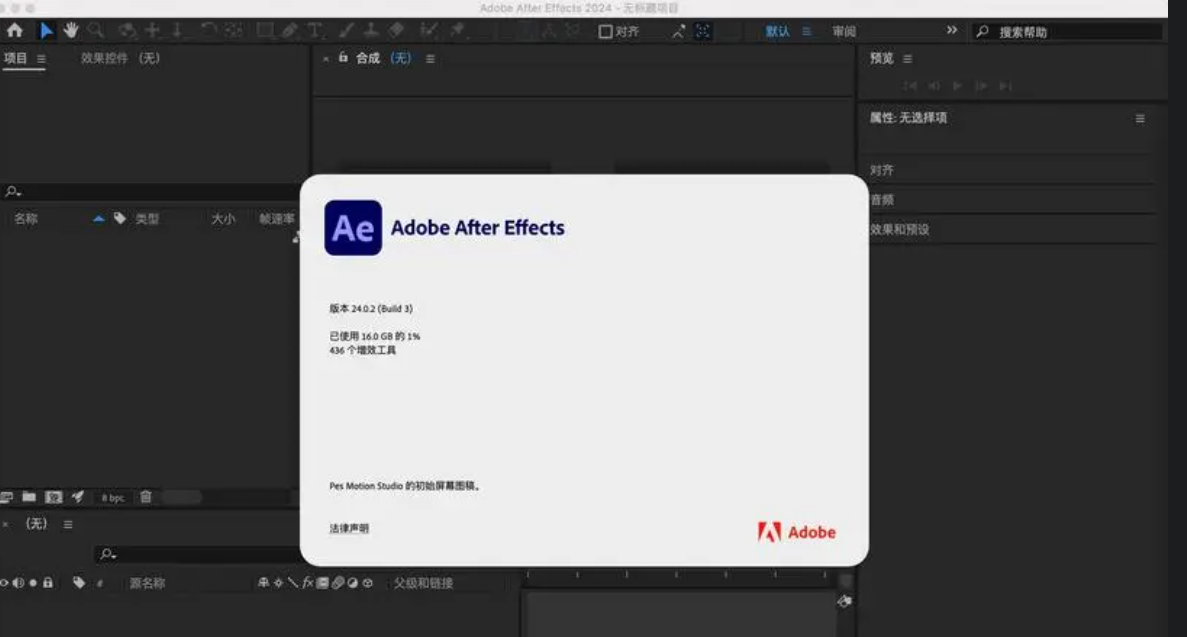Select the Home tool in the toolbar

pyautogui.click(x=15, y=31)
